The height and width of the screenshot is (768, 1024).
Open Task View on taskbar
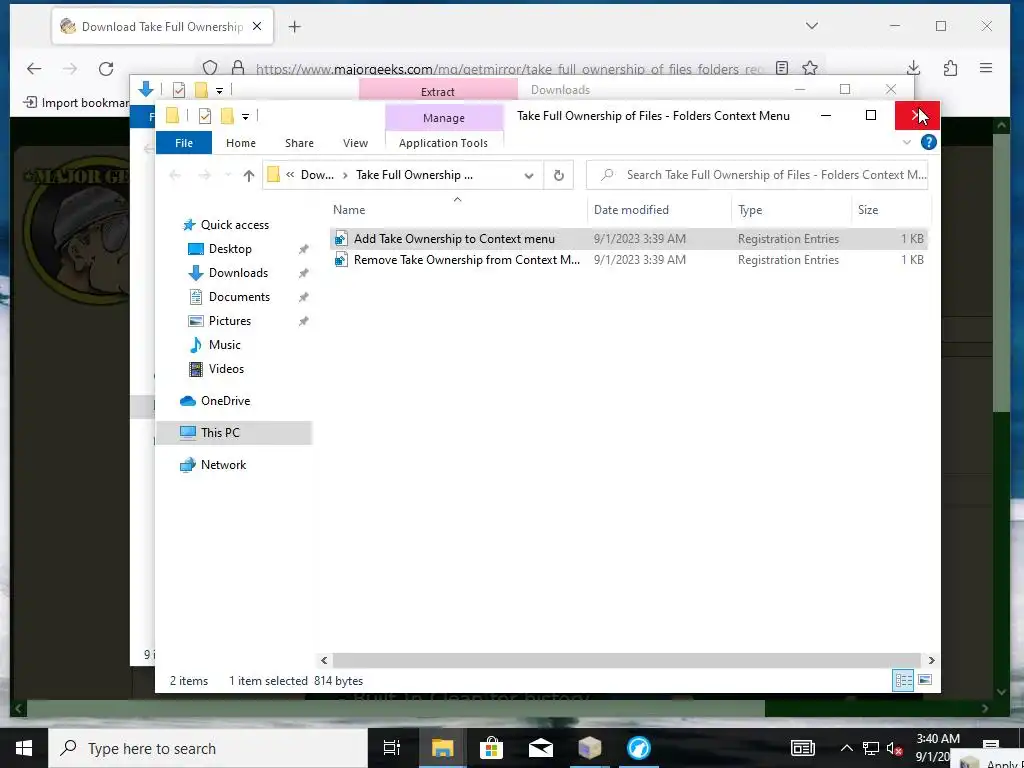click(392, 748)
